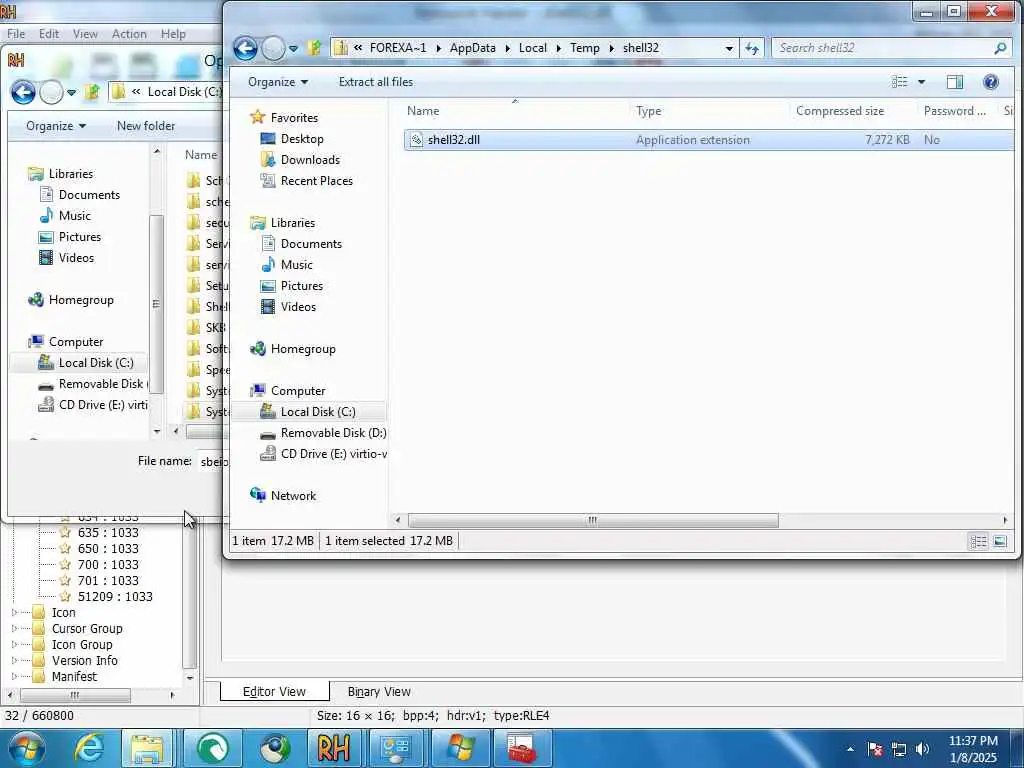Expand the Cursor Group folder
This screenshot has width=1024, height=768.
point(14,629)
